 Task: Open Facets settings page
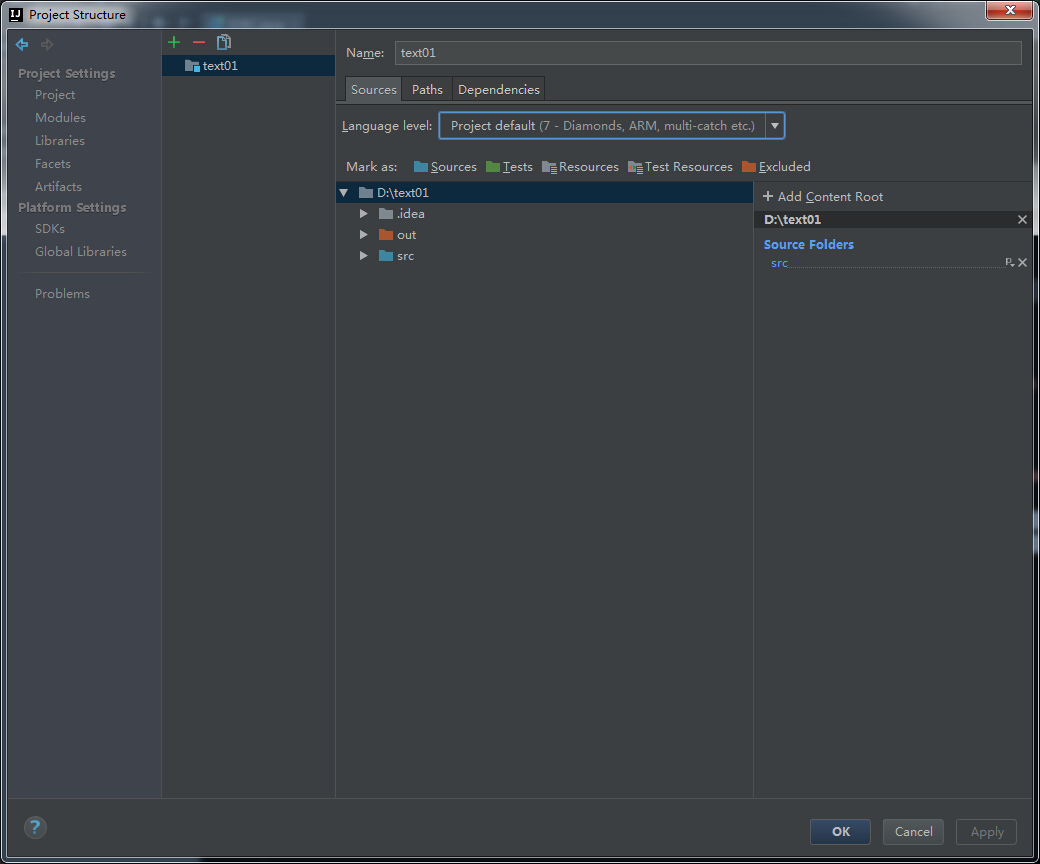click(x=53, y=164)
